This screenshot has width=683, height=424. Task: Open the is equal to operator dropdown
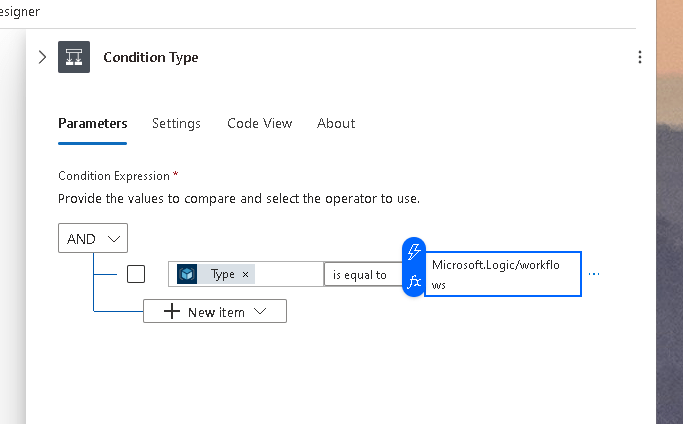tap(363, 275)
